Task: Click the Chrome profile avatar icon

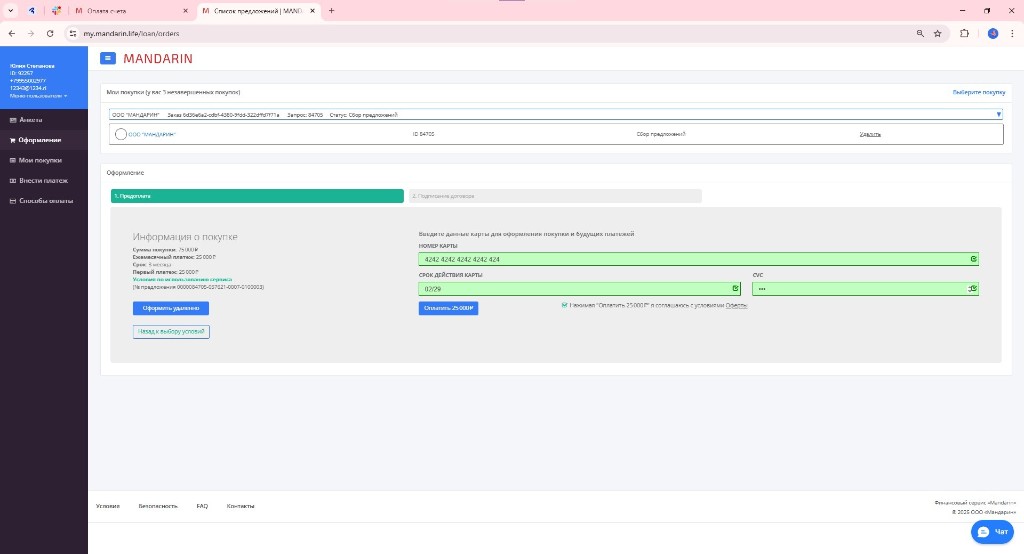Action: 992,33
